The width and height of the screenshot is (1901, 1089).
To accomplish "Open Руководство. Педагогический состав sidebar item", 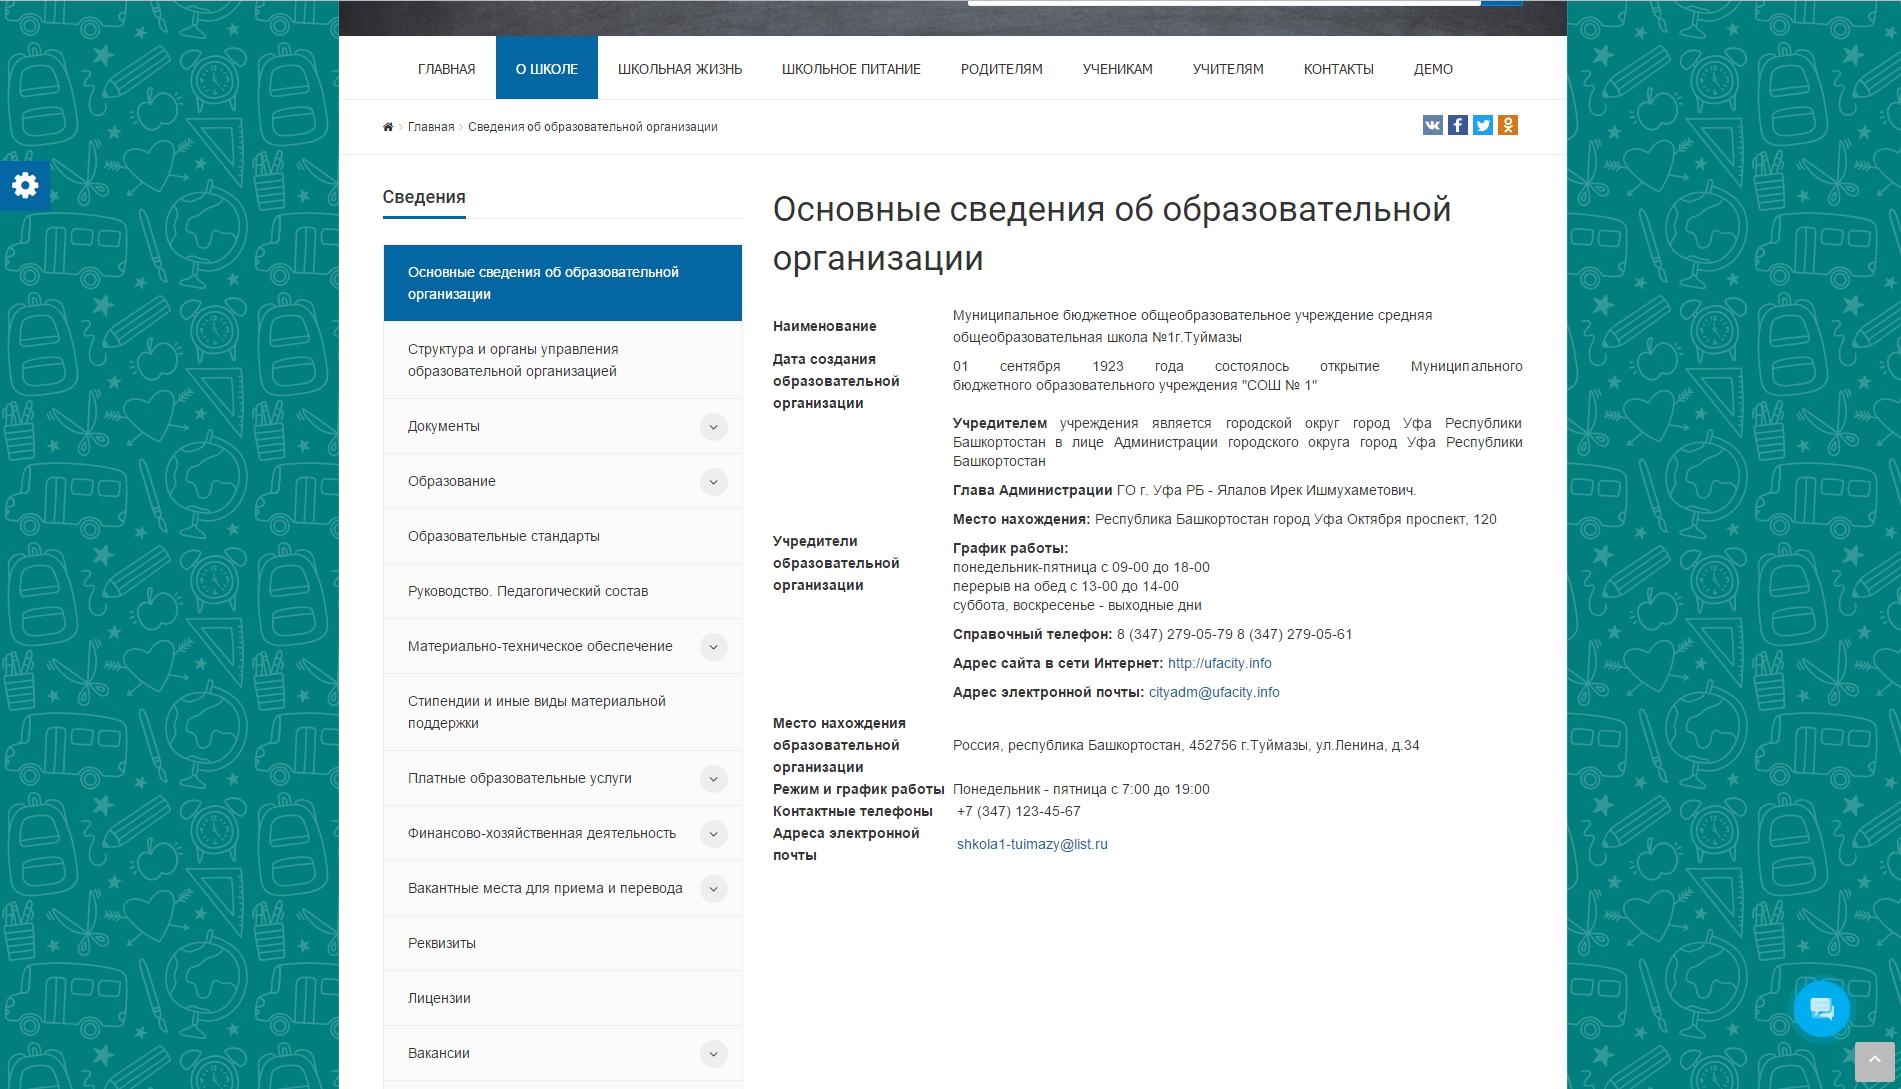I will click(x=528, y=591).
